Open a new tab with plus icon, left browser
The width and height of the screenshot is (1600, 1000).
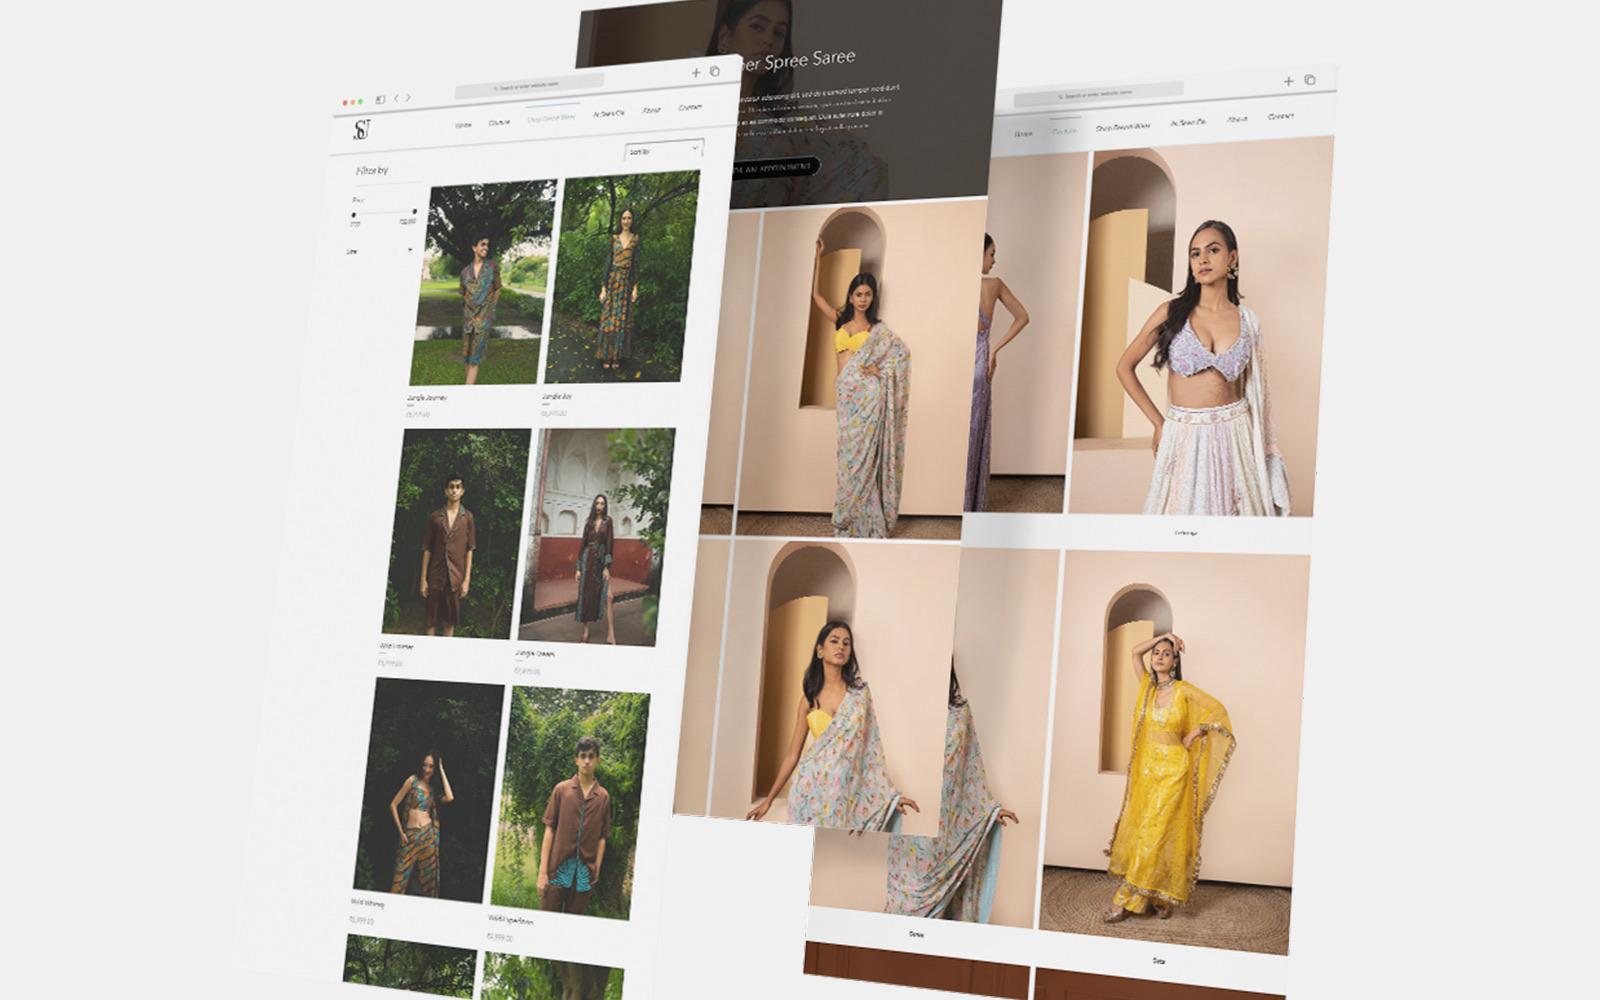[696, 73]
